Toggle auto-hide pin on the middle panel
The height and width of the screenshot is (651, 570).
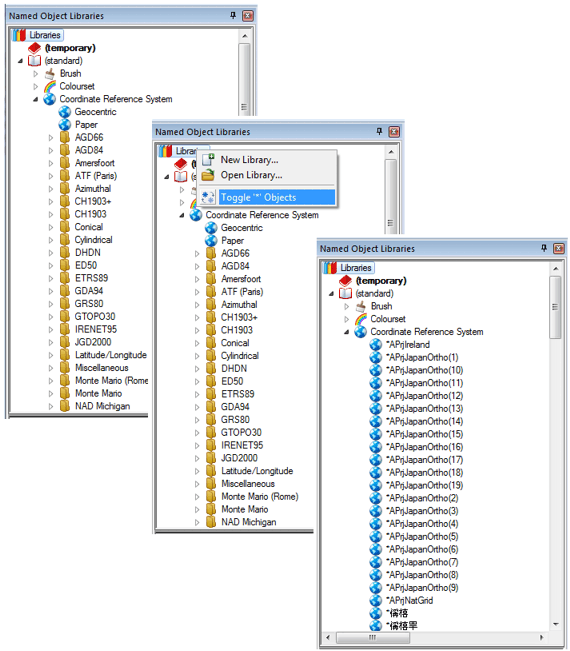379,131
